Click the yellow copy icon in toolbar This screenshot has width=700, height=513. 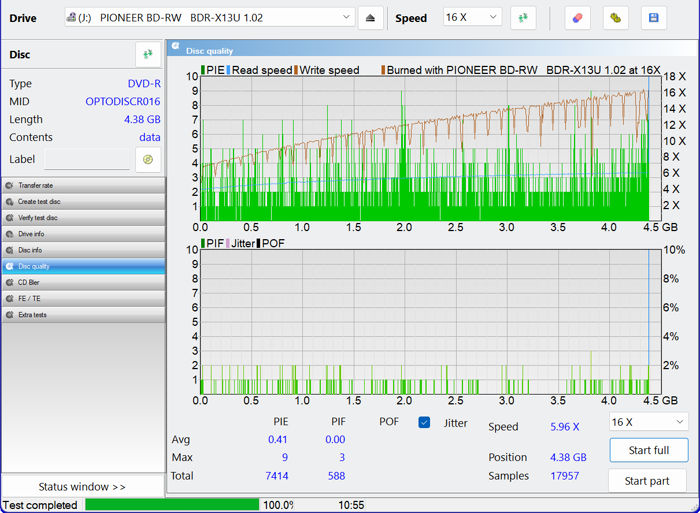click(617, 18)
